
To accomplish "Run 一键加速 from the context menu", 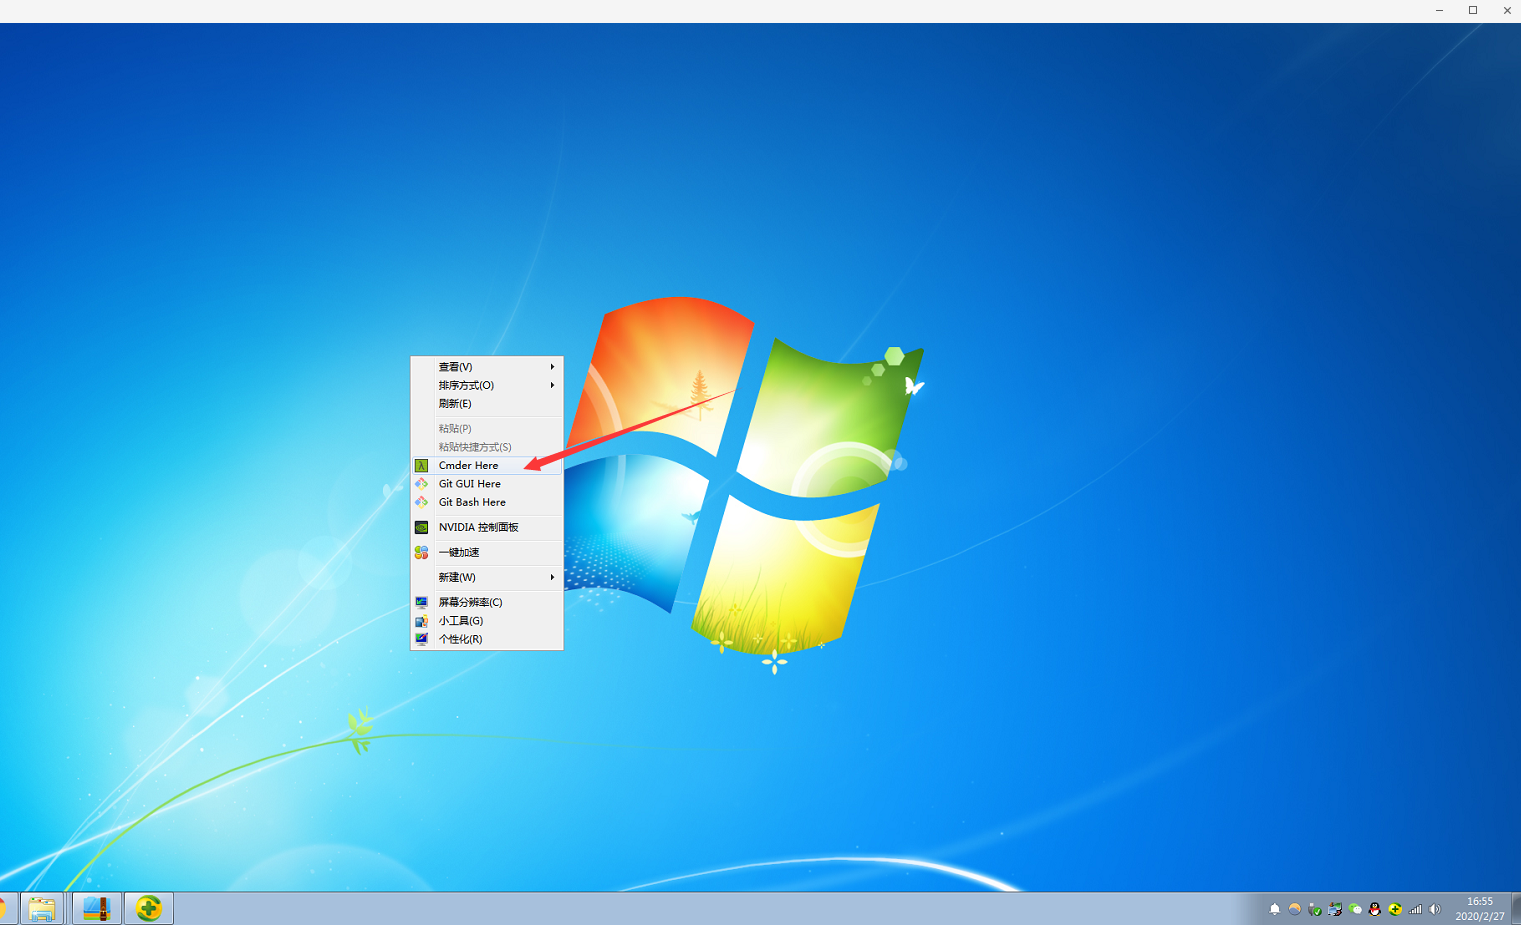I will (487, 553).
